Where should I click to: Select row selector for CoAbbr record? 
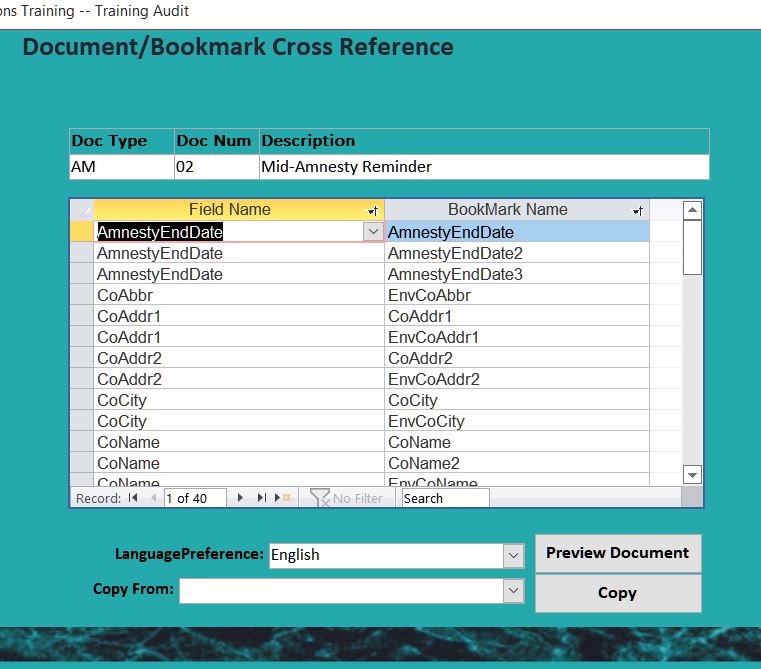click(x=82, y=295)
